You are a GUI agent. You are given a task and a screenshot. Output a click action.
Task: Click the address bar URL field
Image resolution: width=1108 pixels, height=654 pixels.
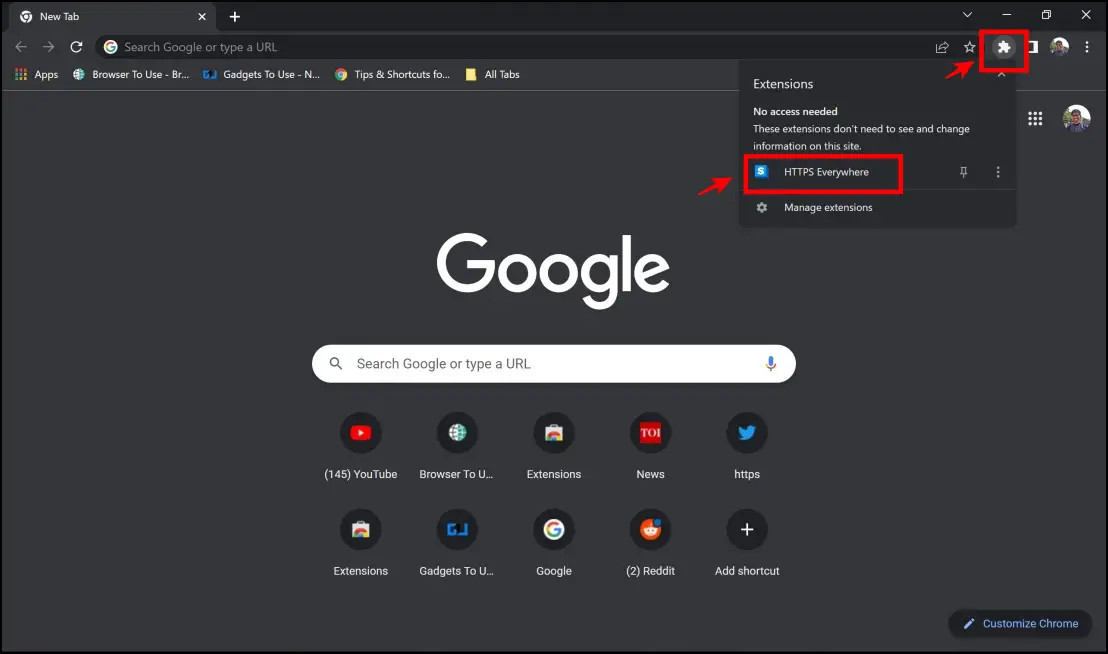[x=523, y=47]
